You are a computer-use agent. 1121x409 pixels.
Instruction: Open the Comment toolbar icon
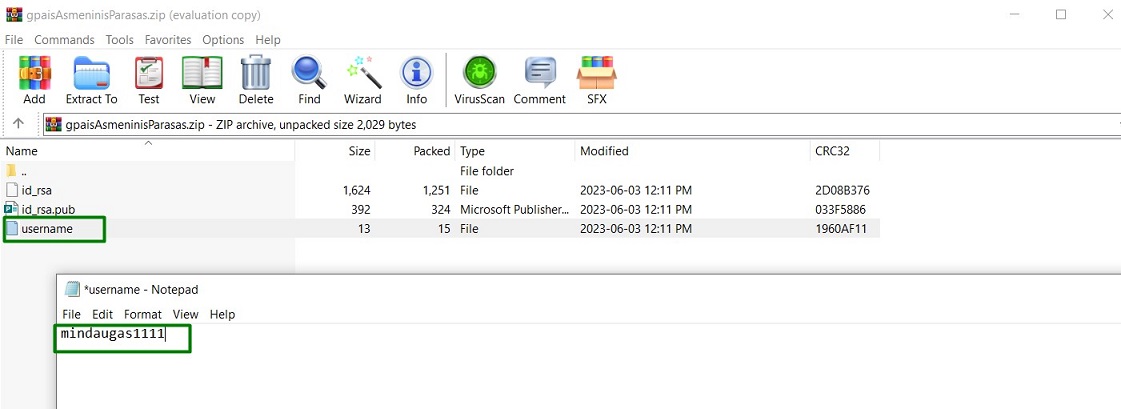click(540, 80)
